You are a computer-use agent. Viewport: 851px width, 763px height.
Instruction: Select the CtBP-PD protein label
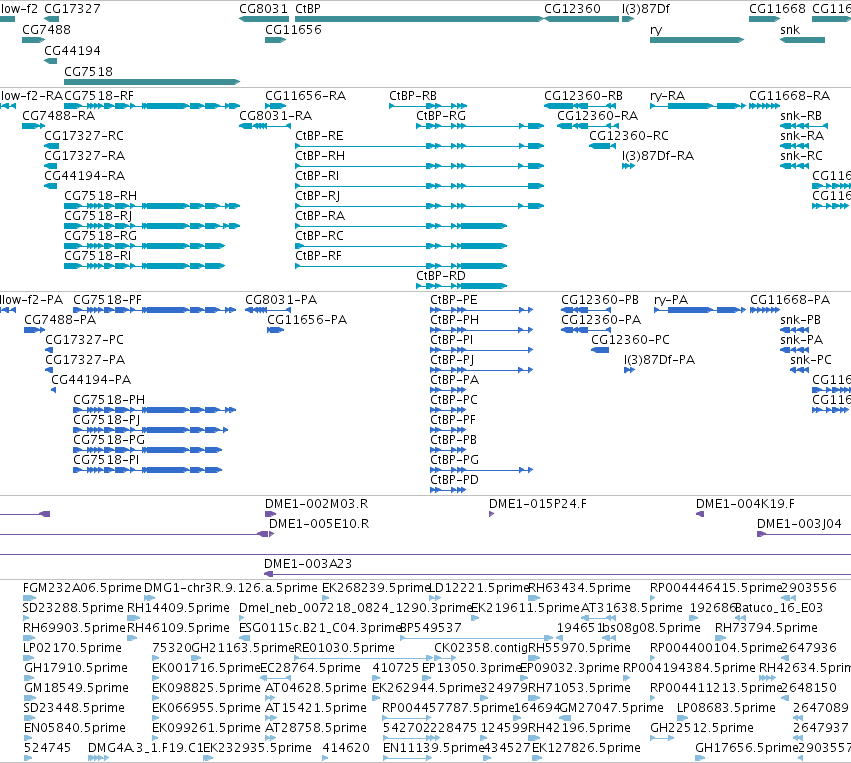coord(454,480)
